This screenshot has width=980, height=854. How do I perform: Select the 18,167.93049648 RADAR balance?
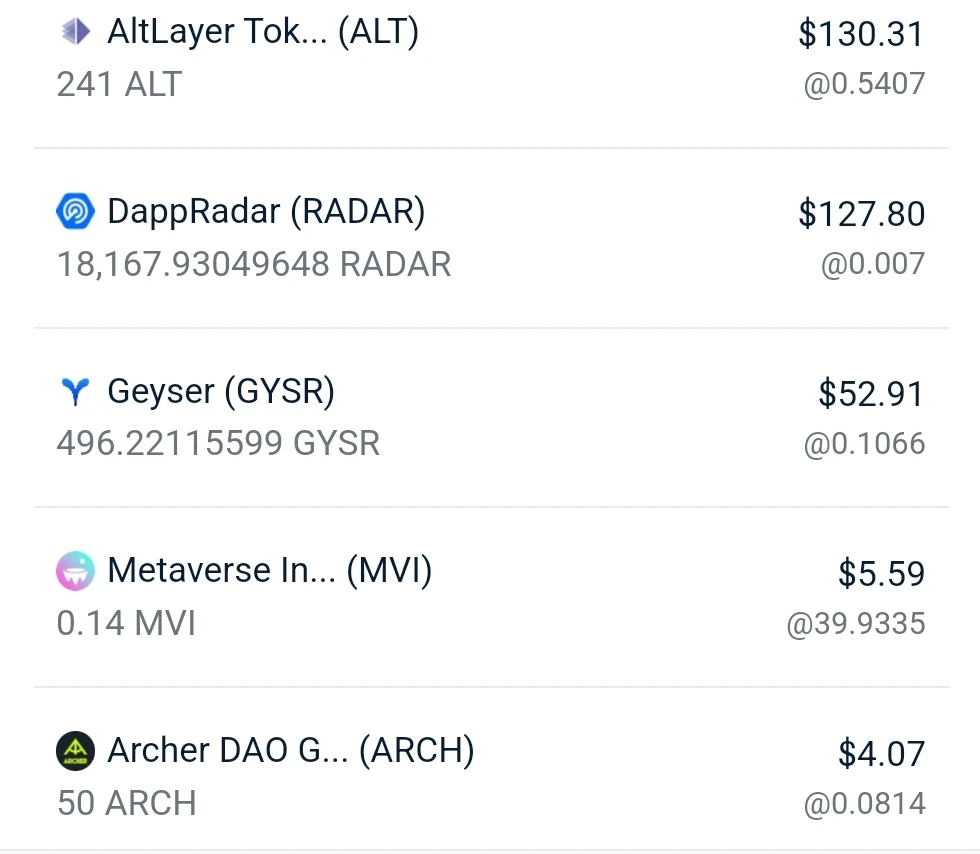(254, 264)
